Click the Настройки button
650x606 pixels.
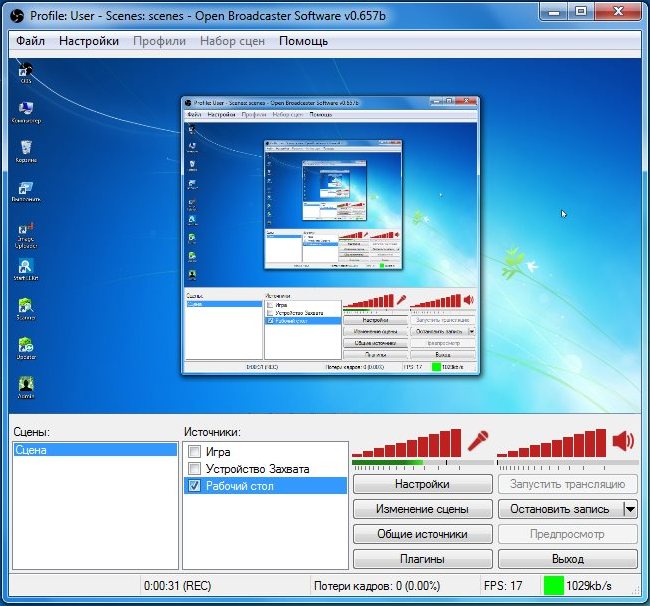pos(422,484)
